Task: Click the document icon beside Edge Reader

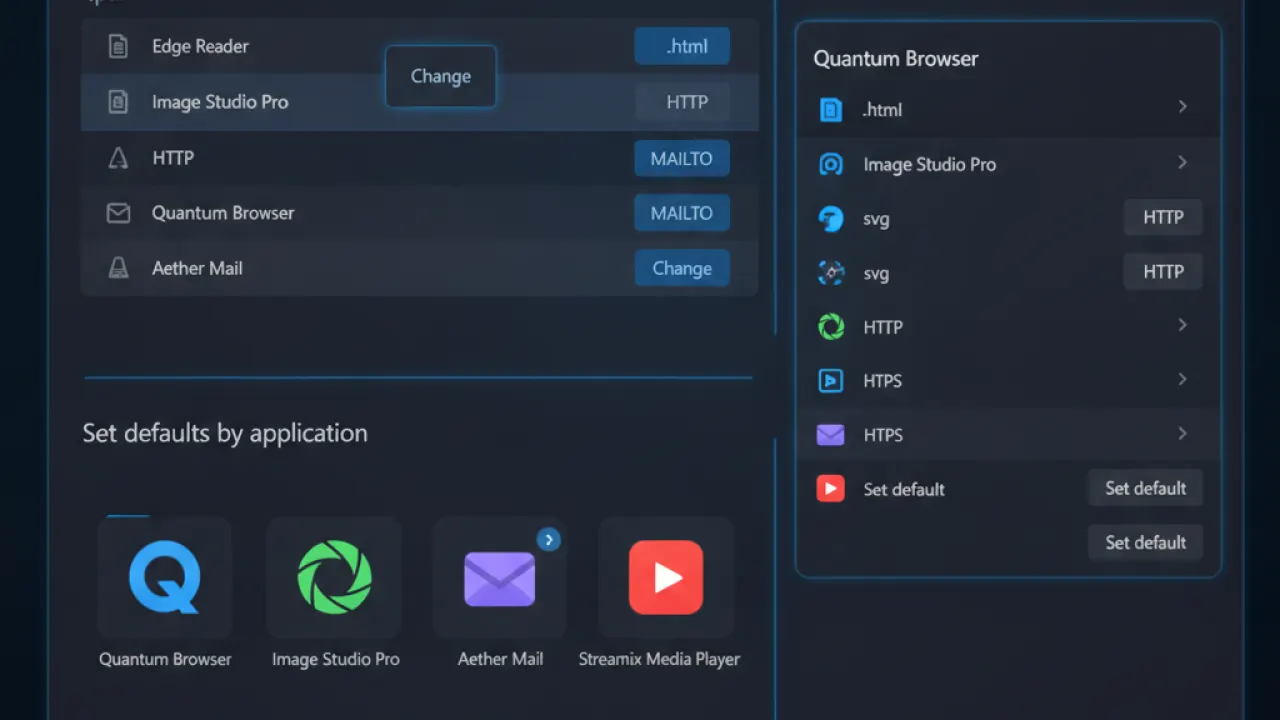Action: (x=118, y=46)
